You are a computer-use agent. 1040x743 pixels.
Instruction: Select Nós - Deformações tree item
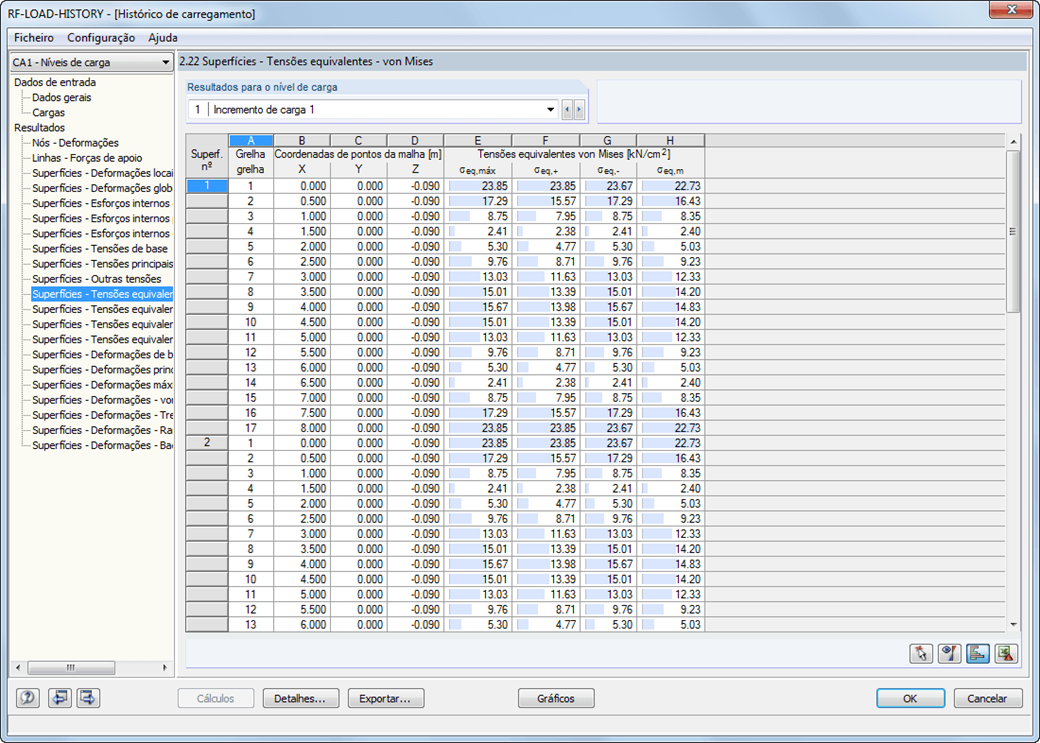click(75, 143)
